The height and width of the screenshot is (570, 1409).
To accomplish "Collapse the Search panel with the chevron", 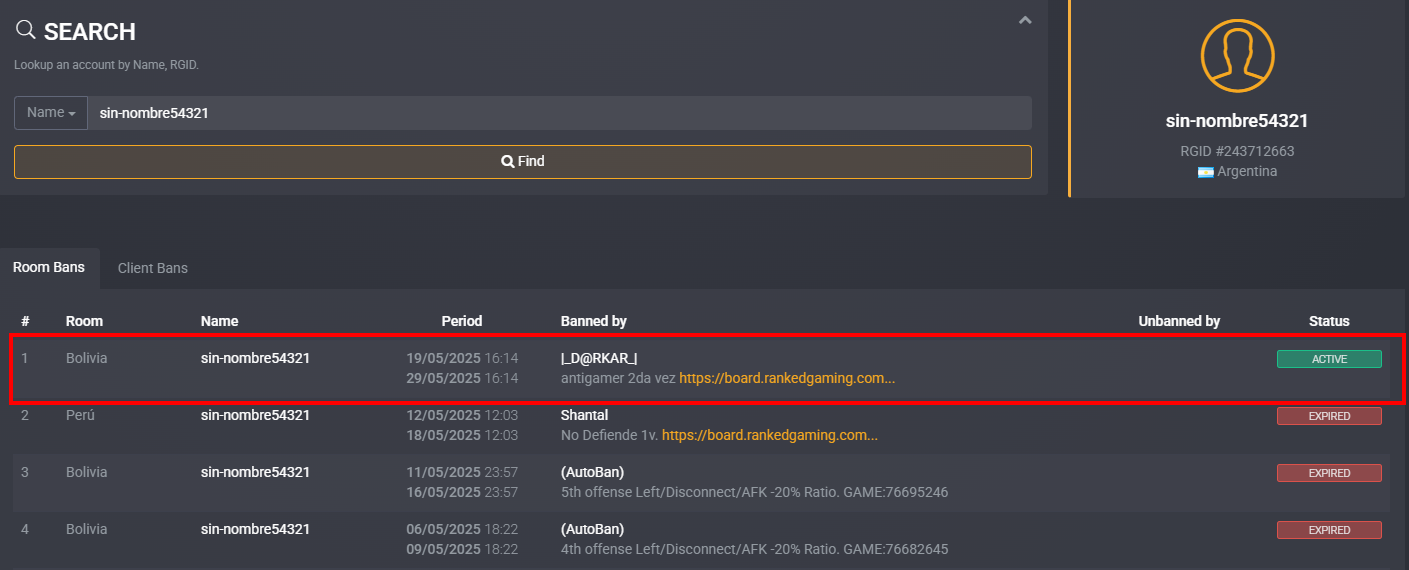I will 1025,20.
